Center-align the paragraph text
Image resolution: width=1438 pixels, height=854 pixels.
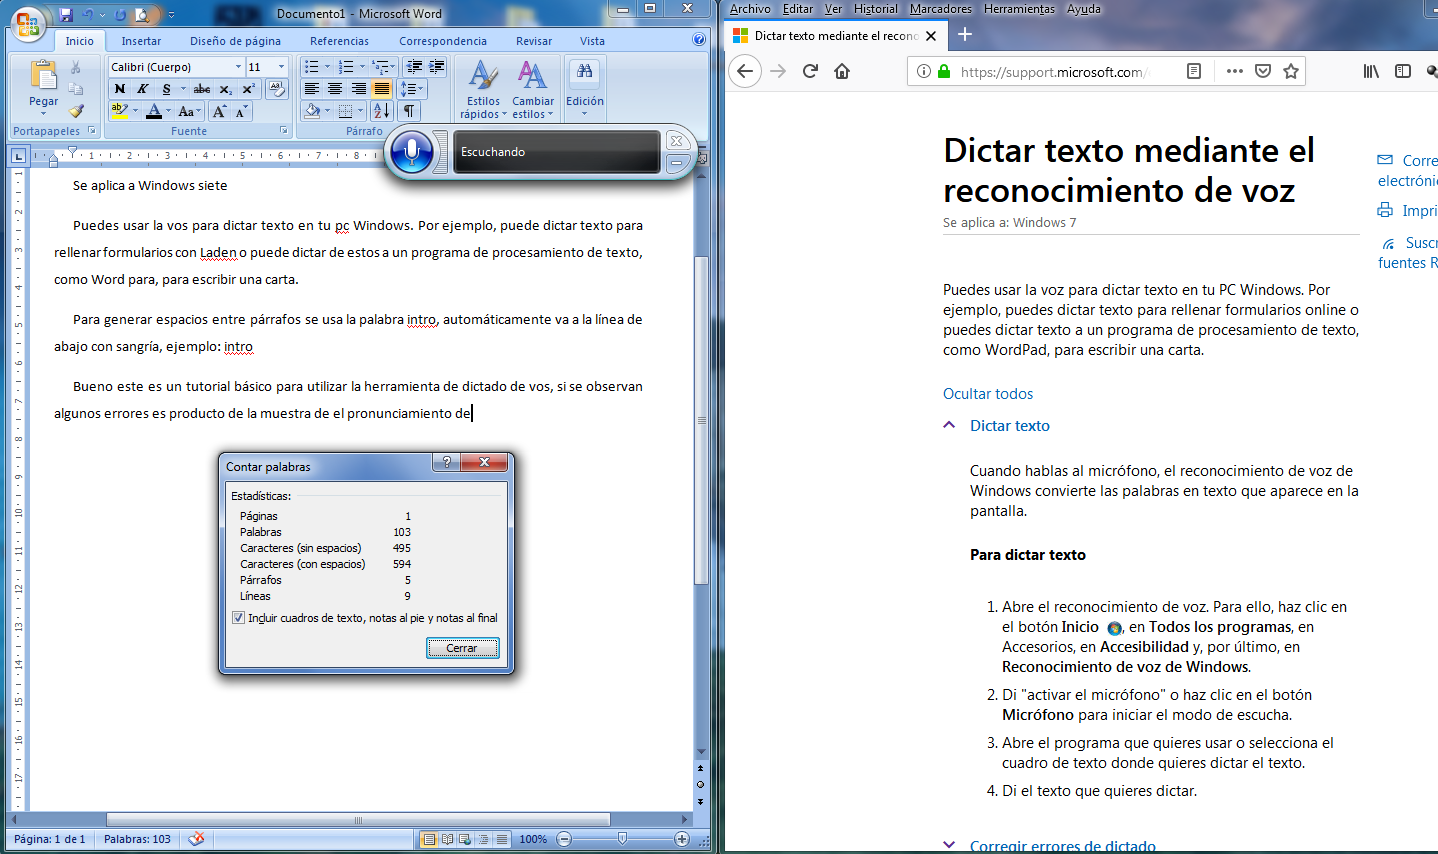coord(335,89)
